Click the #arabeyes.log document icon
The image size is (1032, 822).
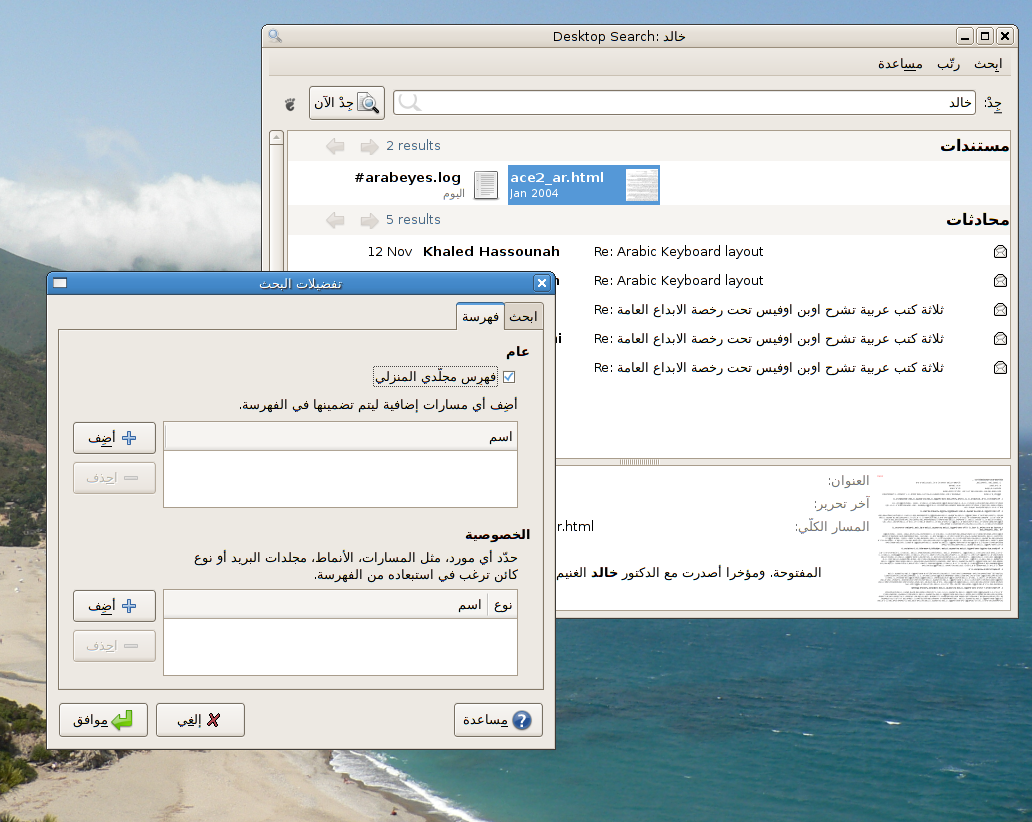[x=486, y=185]
